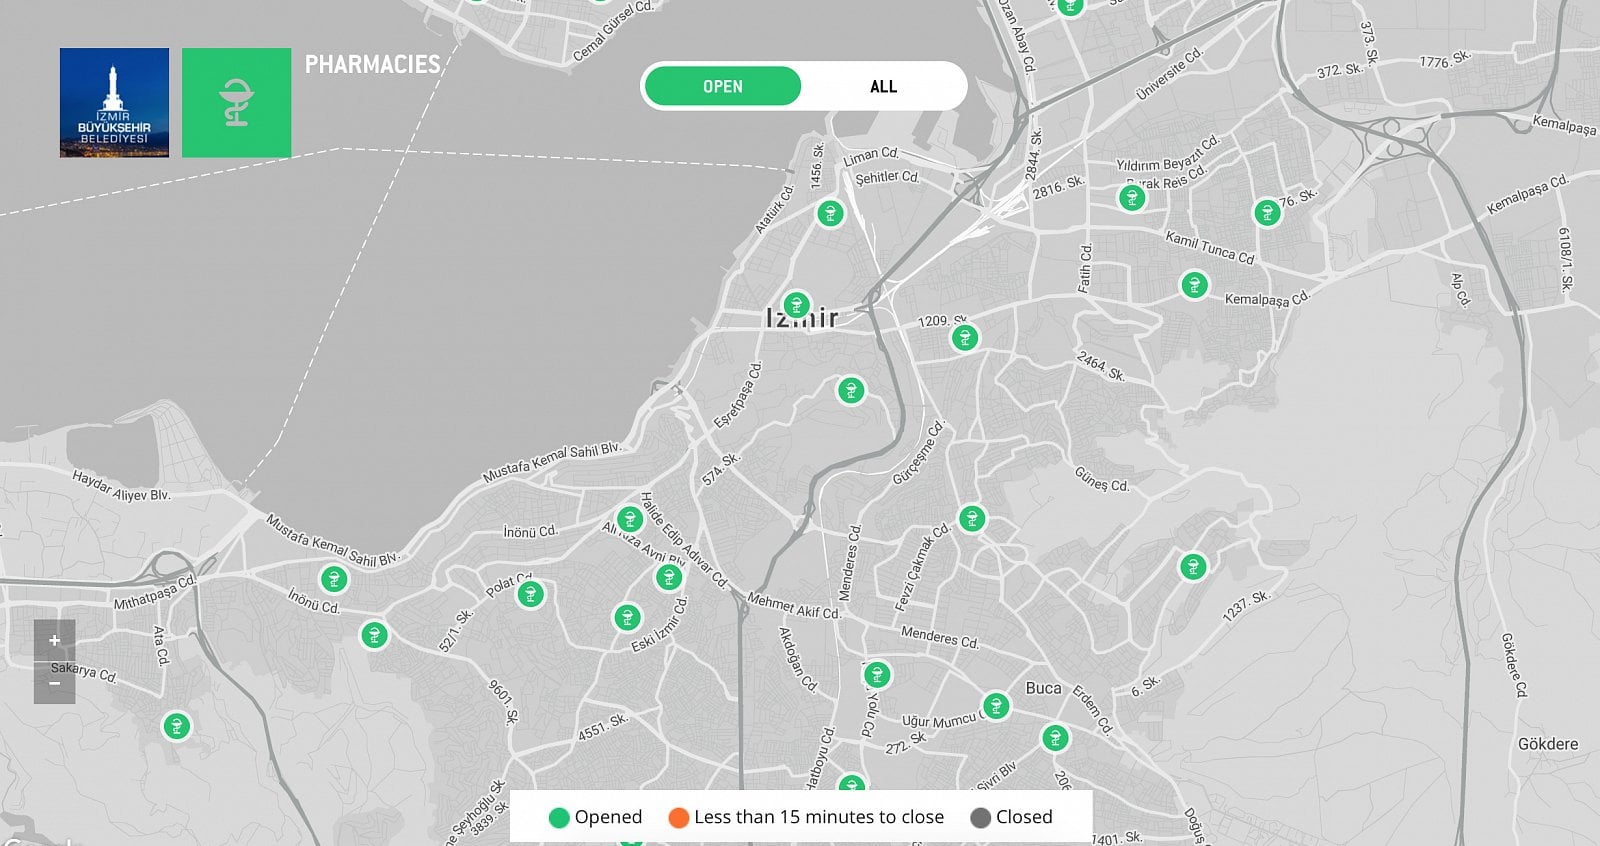Click the green Opened legend dot

559,818
